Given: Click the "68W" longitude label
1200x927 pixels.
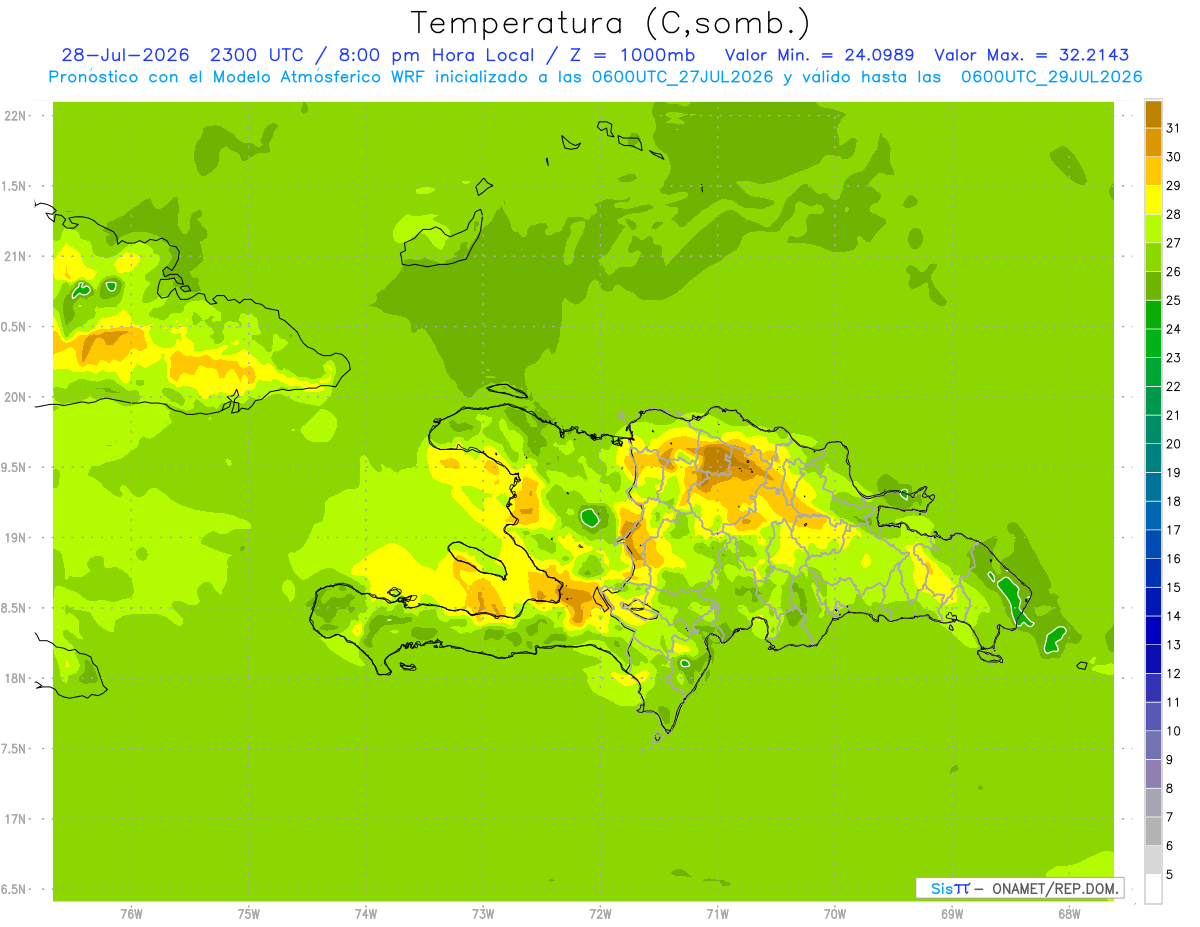Looking at the screenshot, I should (x=1069, y=914).
